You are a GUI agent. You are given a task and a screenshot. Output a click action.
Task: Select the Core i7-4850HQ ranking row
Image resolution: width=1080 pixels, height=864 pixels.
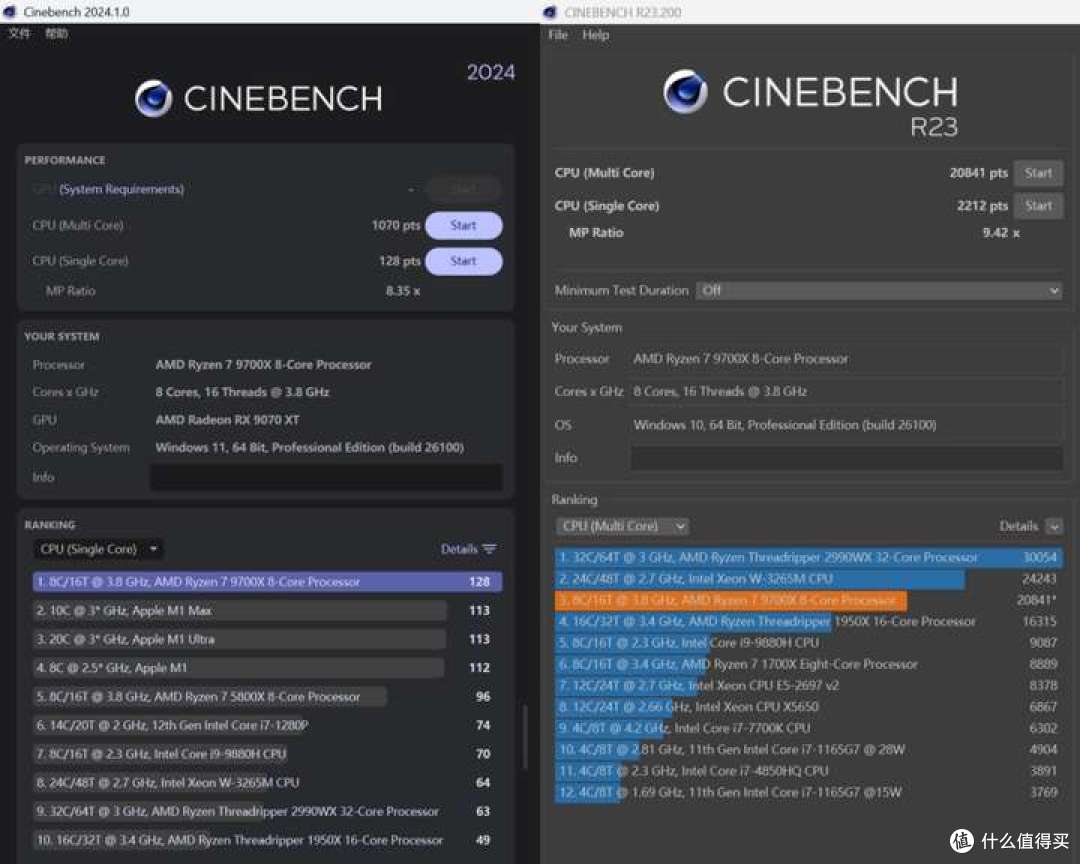click(x=809, y=771)
